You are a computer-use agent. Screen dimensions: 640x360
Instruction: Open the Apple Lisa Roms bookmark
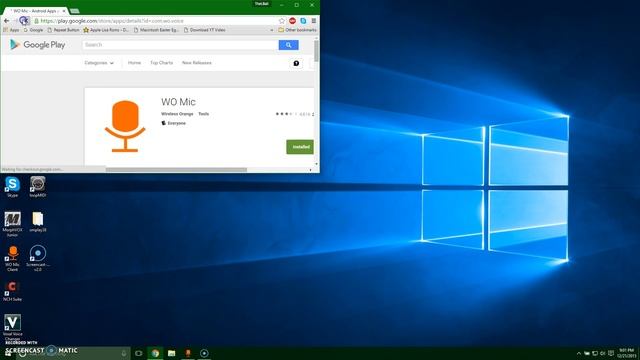point(106,30)
